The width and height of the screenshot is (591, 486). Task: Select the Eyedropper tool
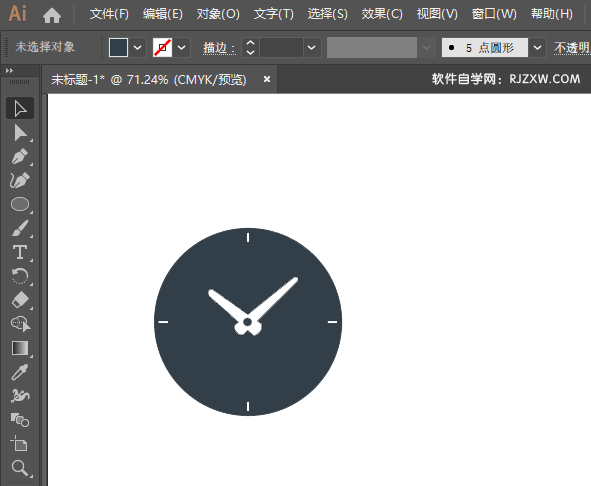[x=20, y=372]
